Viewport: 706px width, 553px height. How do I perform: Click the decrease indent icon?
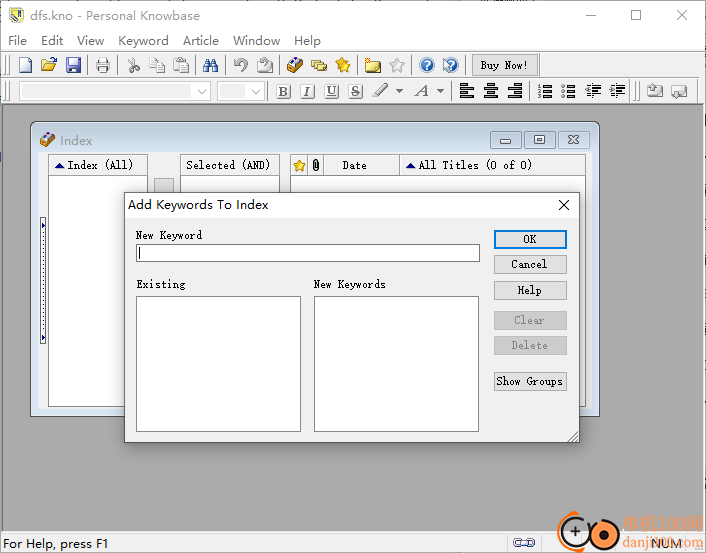593,91
